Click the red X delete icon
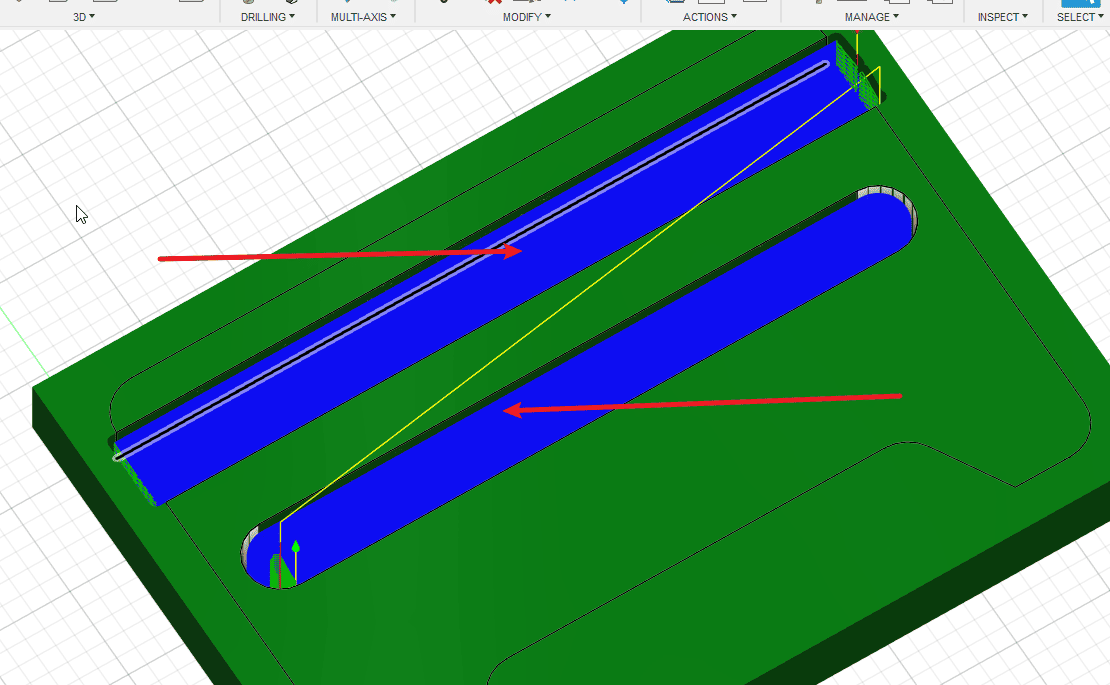The image size is (1110, 685). click(x=493, y=3)
